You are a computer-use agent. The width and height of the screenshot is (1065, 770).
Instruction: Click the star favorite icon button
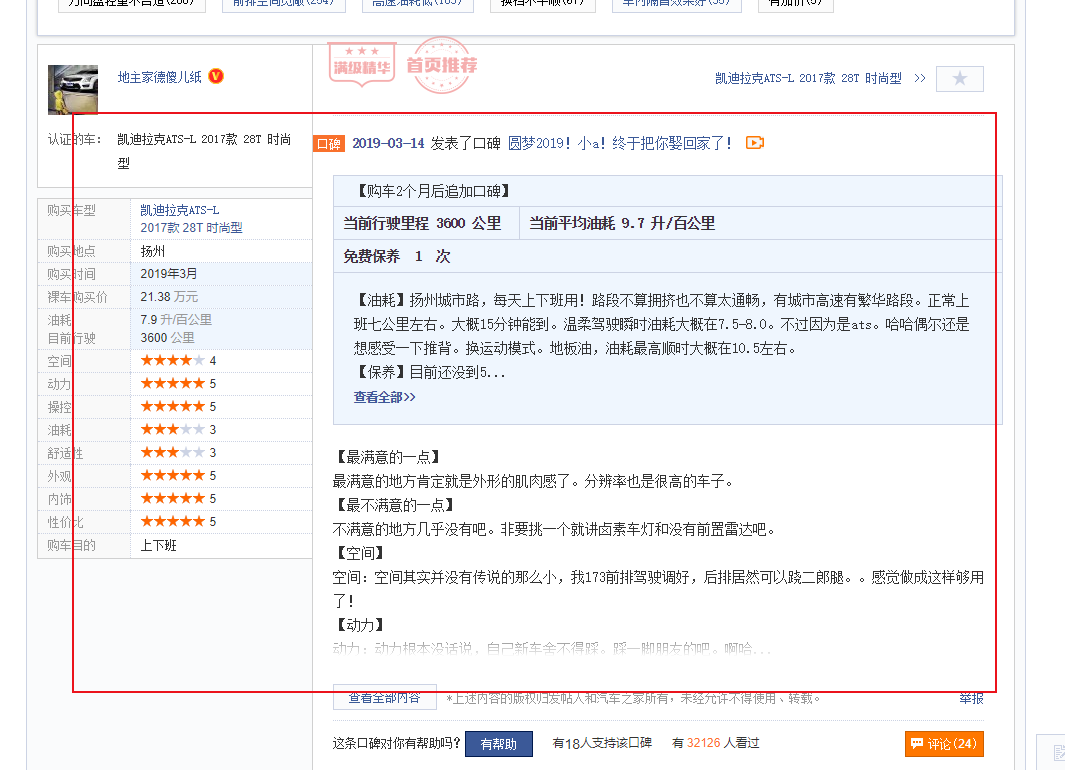coord(959,78)
